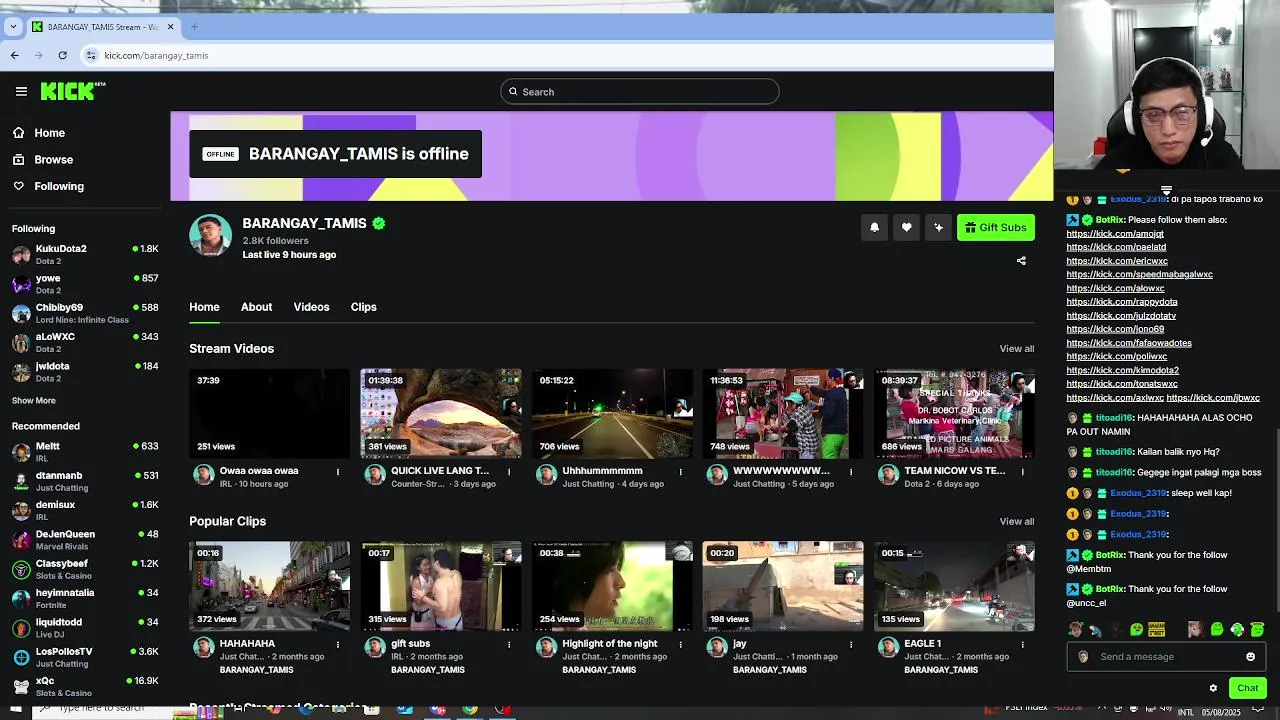Open kick.com/fafaowadotes link in chat

pos(1129,343)
